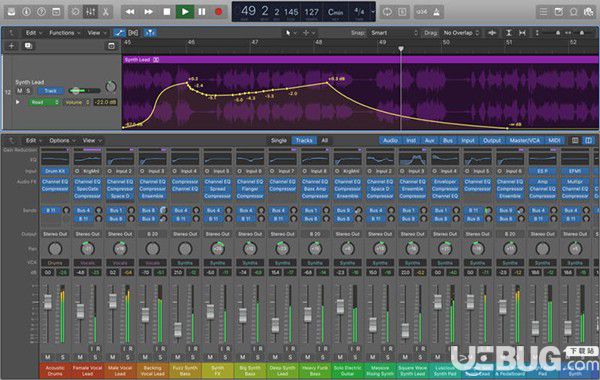Viewport: 600px width, 380px height.
Task: Open the Drag No Overlap dropdown
Action: 461,33
